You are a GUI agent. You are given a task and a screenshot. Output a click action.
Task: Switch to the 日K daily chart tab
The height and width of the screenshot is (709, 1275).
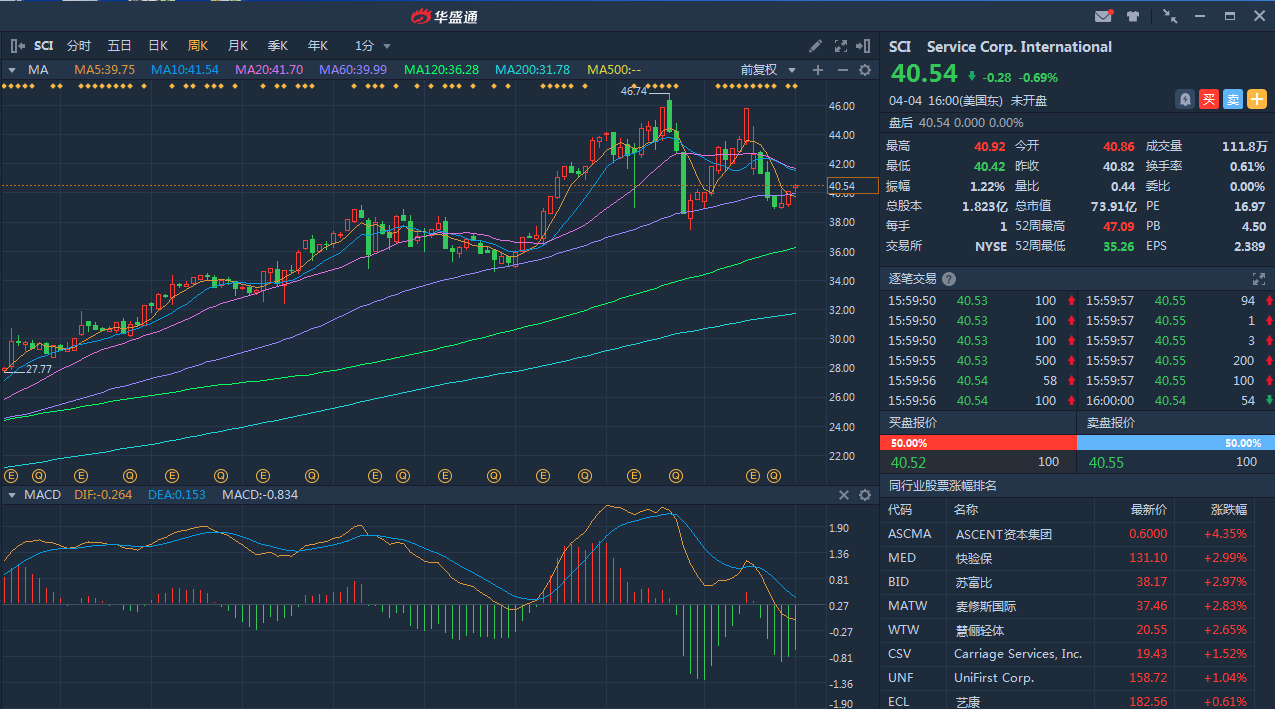tap(158, 46)
